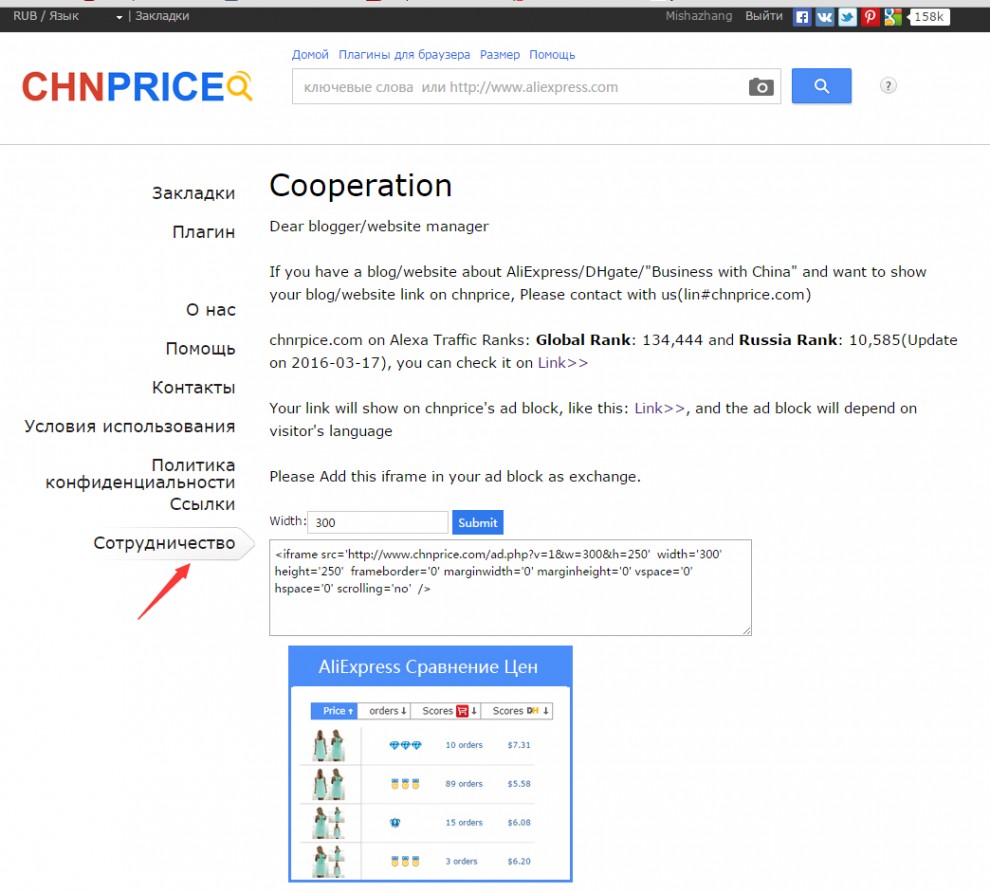The image size is (990, 892).
Task: Click the '89 orders' text
Action: point(464,784)
